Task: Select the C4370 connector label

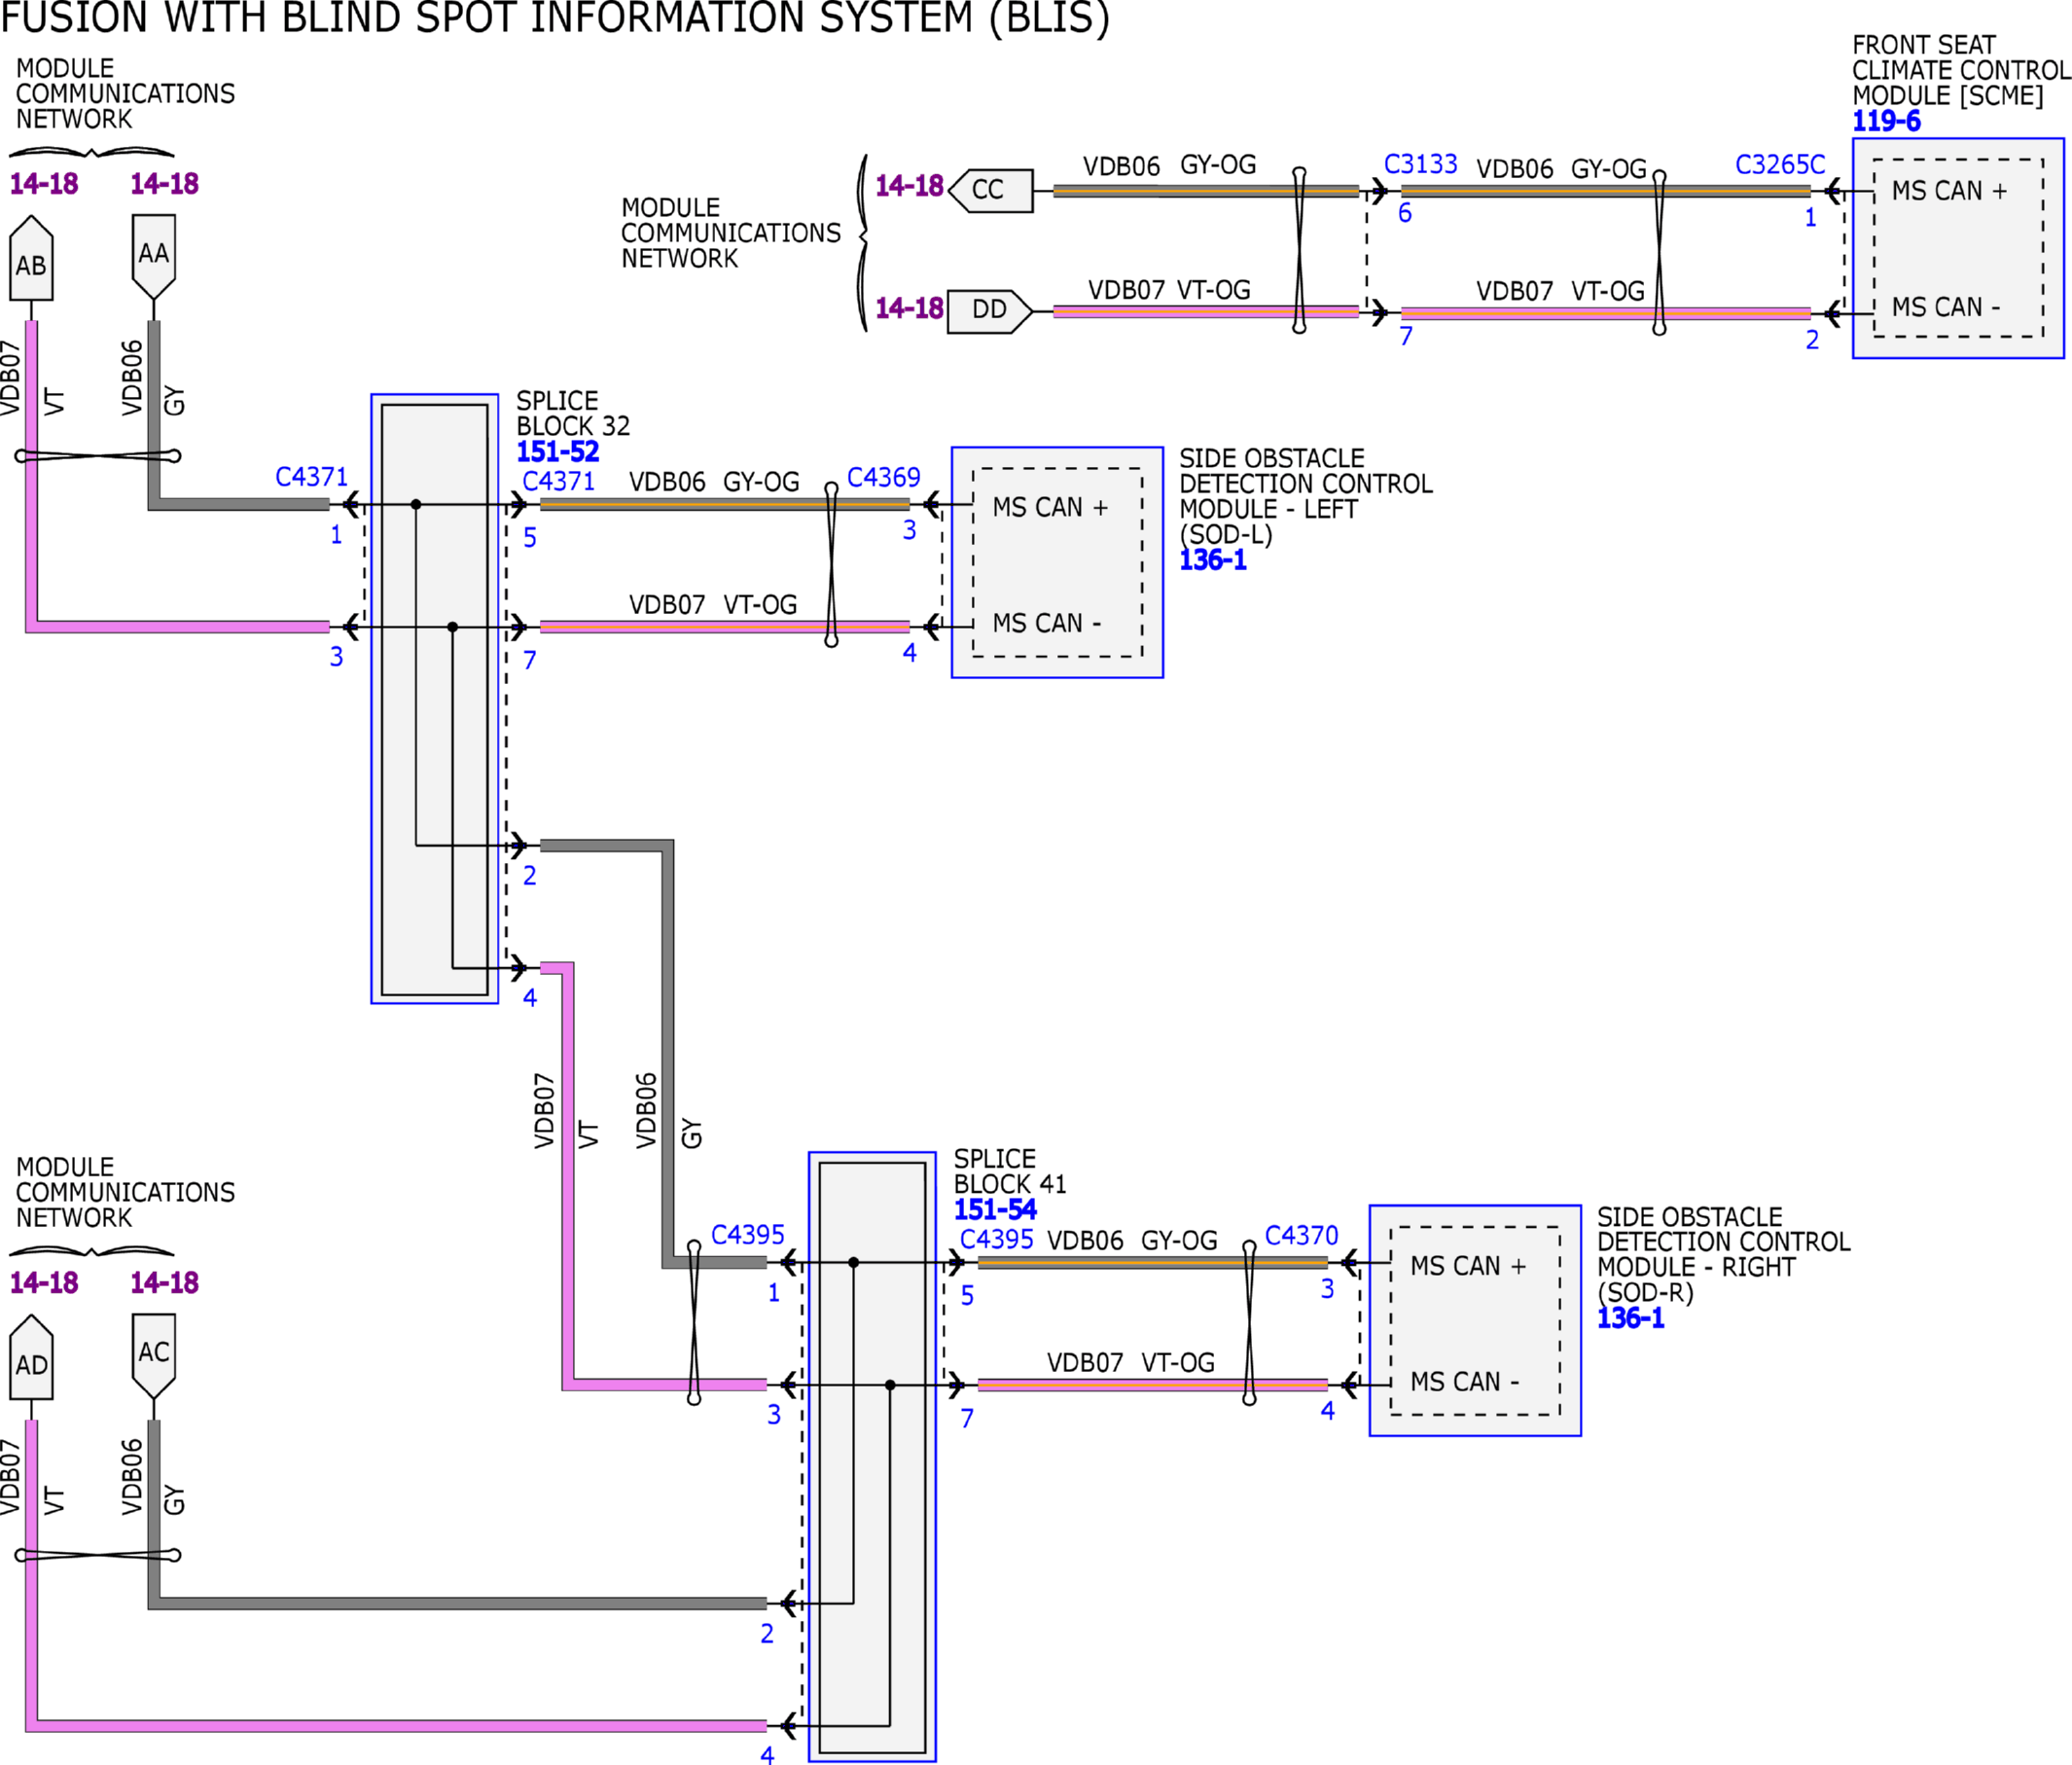Action: [1301, 1236]
